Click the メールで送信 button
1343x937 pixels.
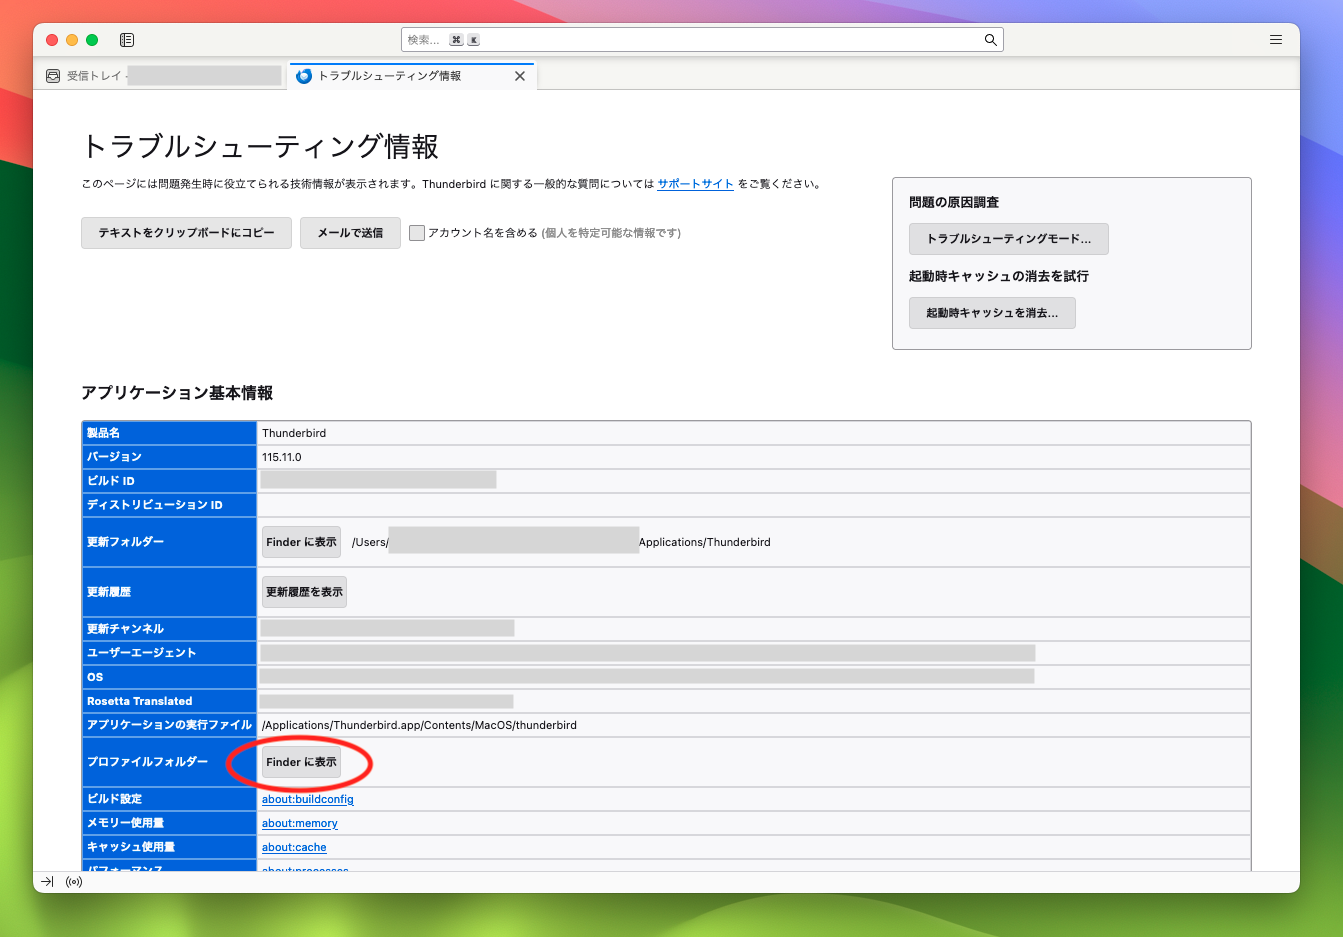[x=350, y=232]
